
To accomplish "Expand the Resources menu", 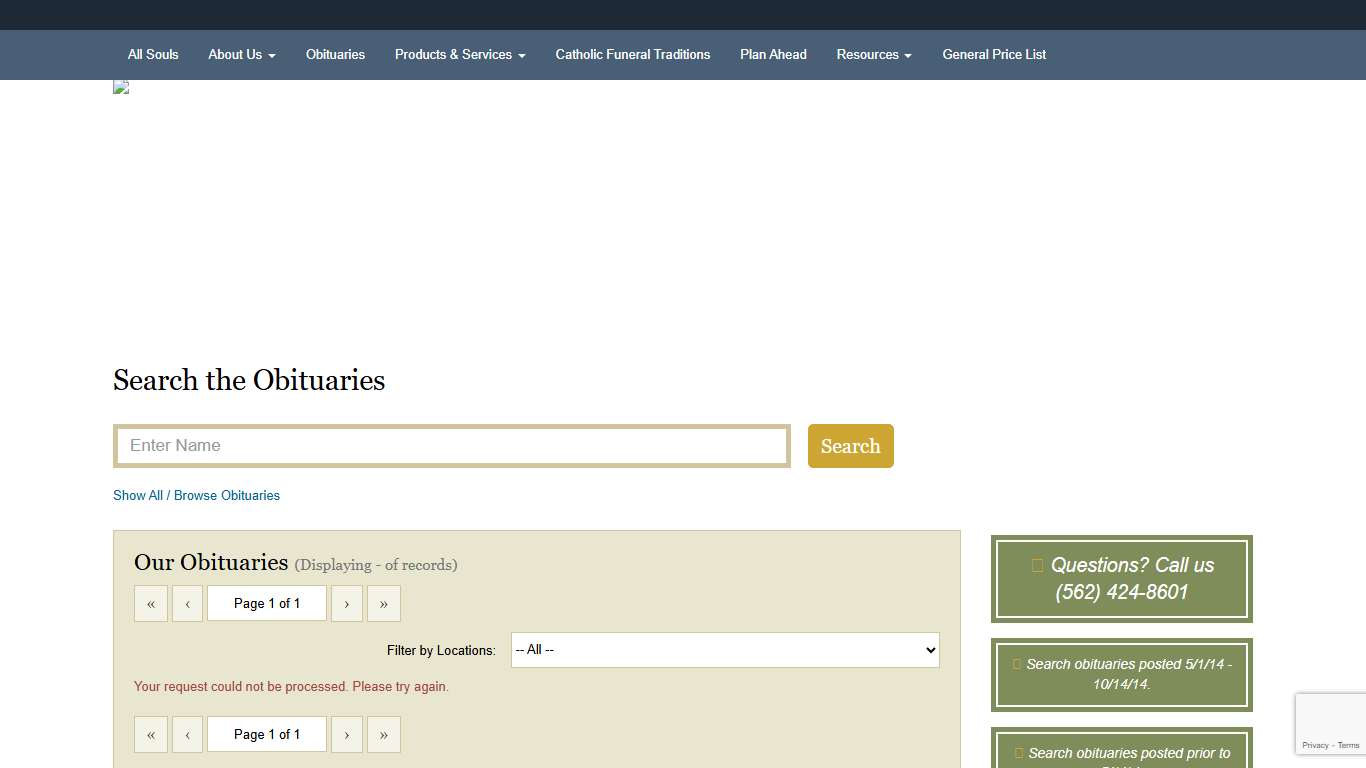I will click(x=874, y=55).
